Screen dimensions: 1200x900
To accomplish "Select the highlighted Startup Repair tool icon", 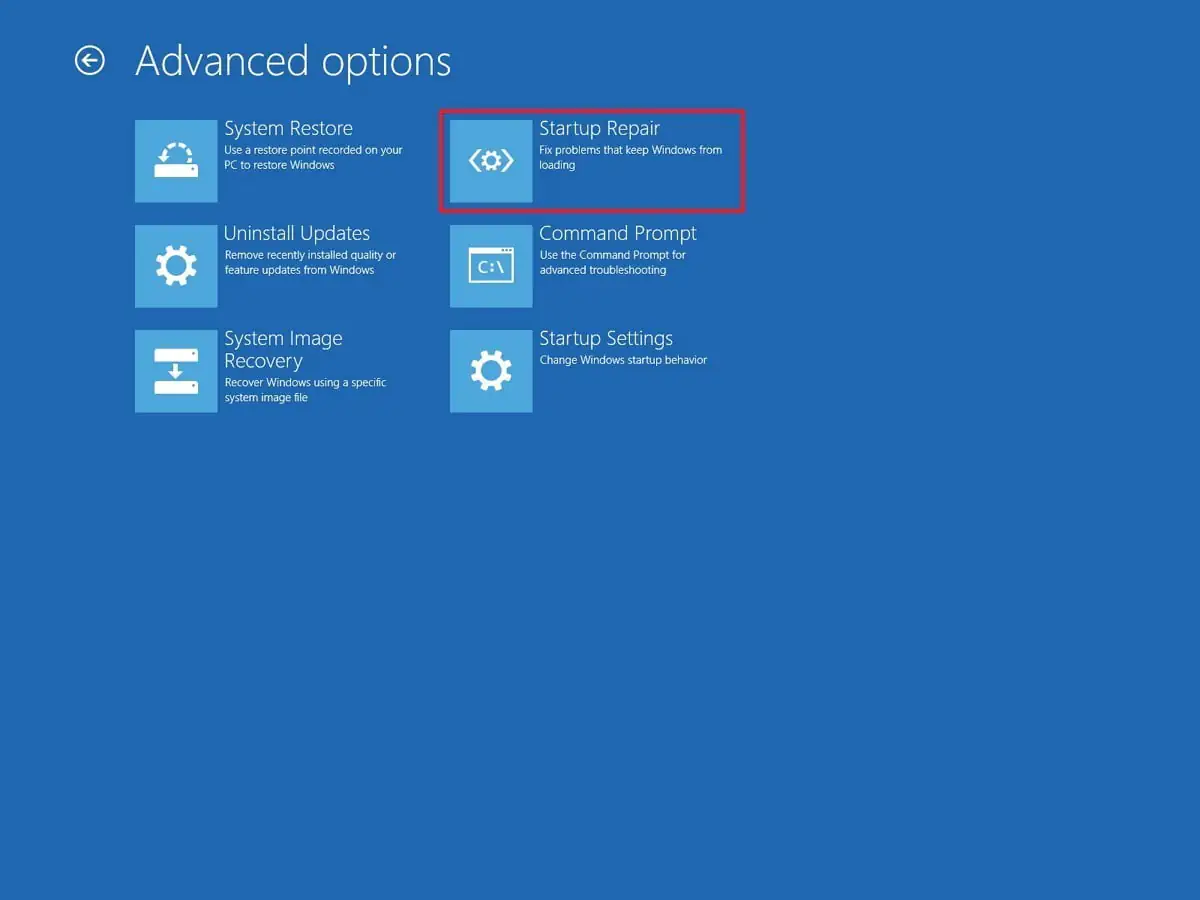I will click(490, 160).
